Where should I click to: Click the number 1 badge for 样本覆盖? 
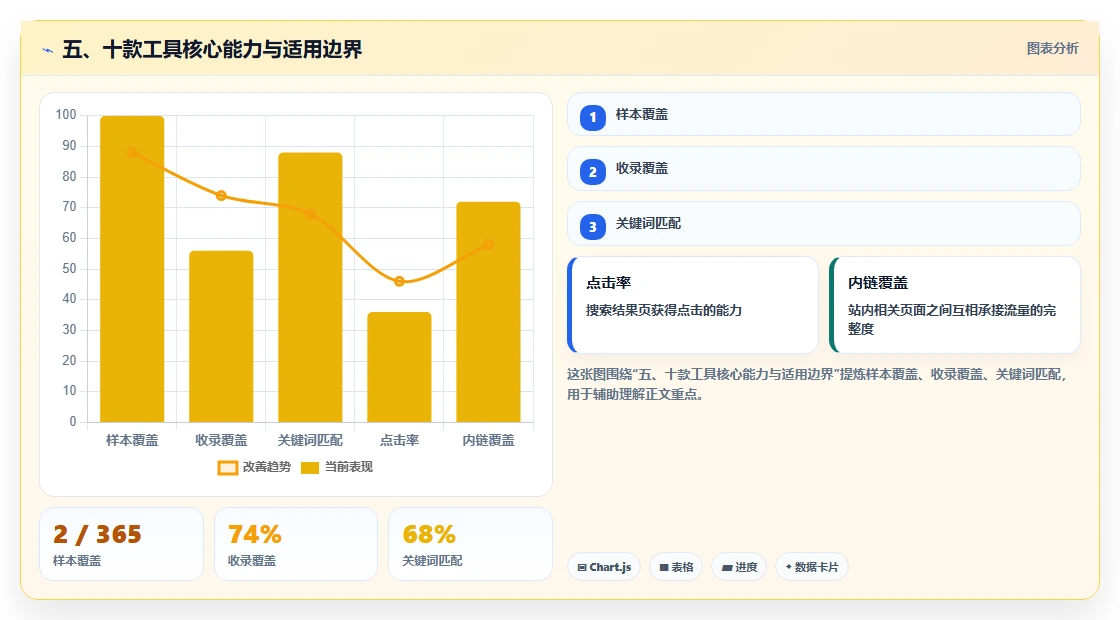[593, 117]
